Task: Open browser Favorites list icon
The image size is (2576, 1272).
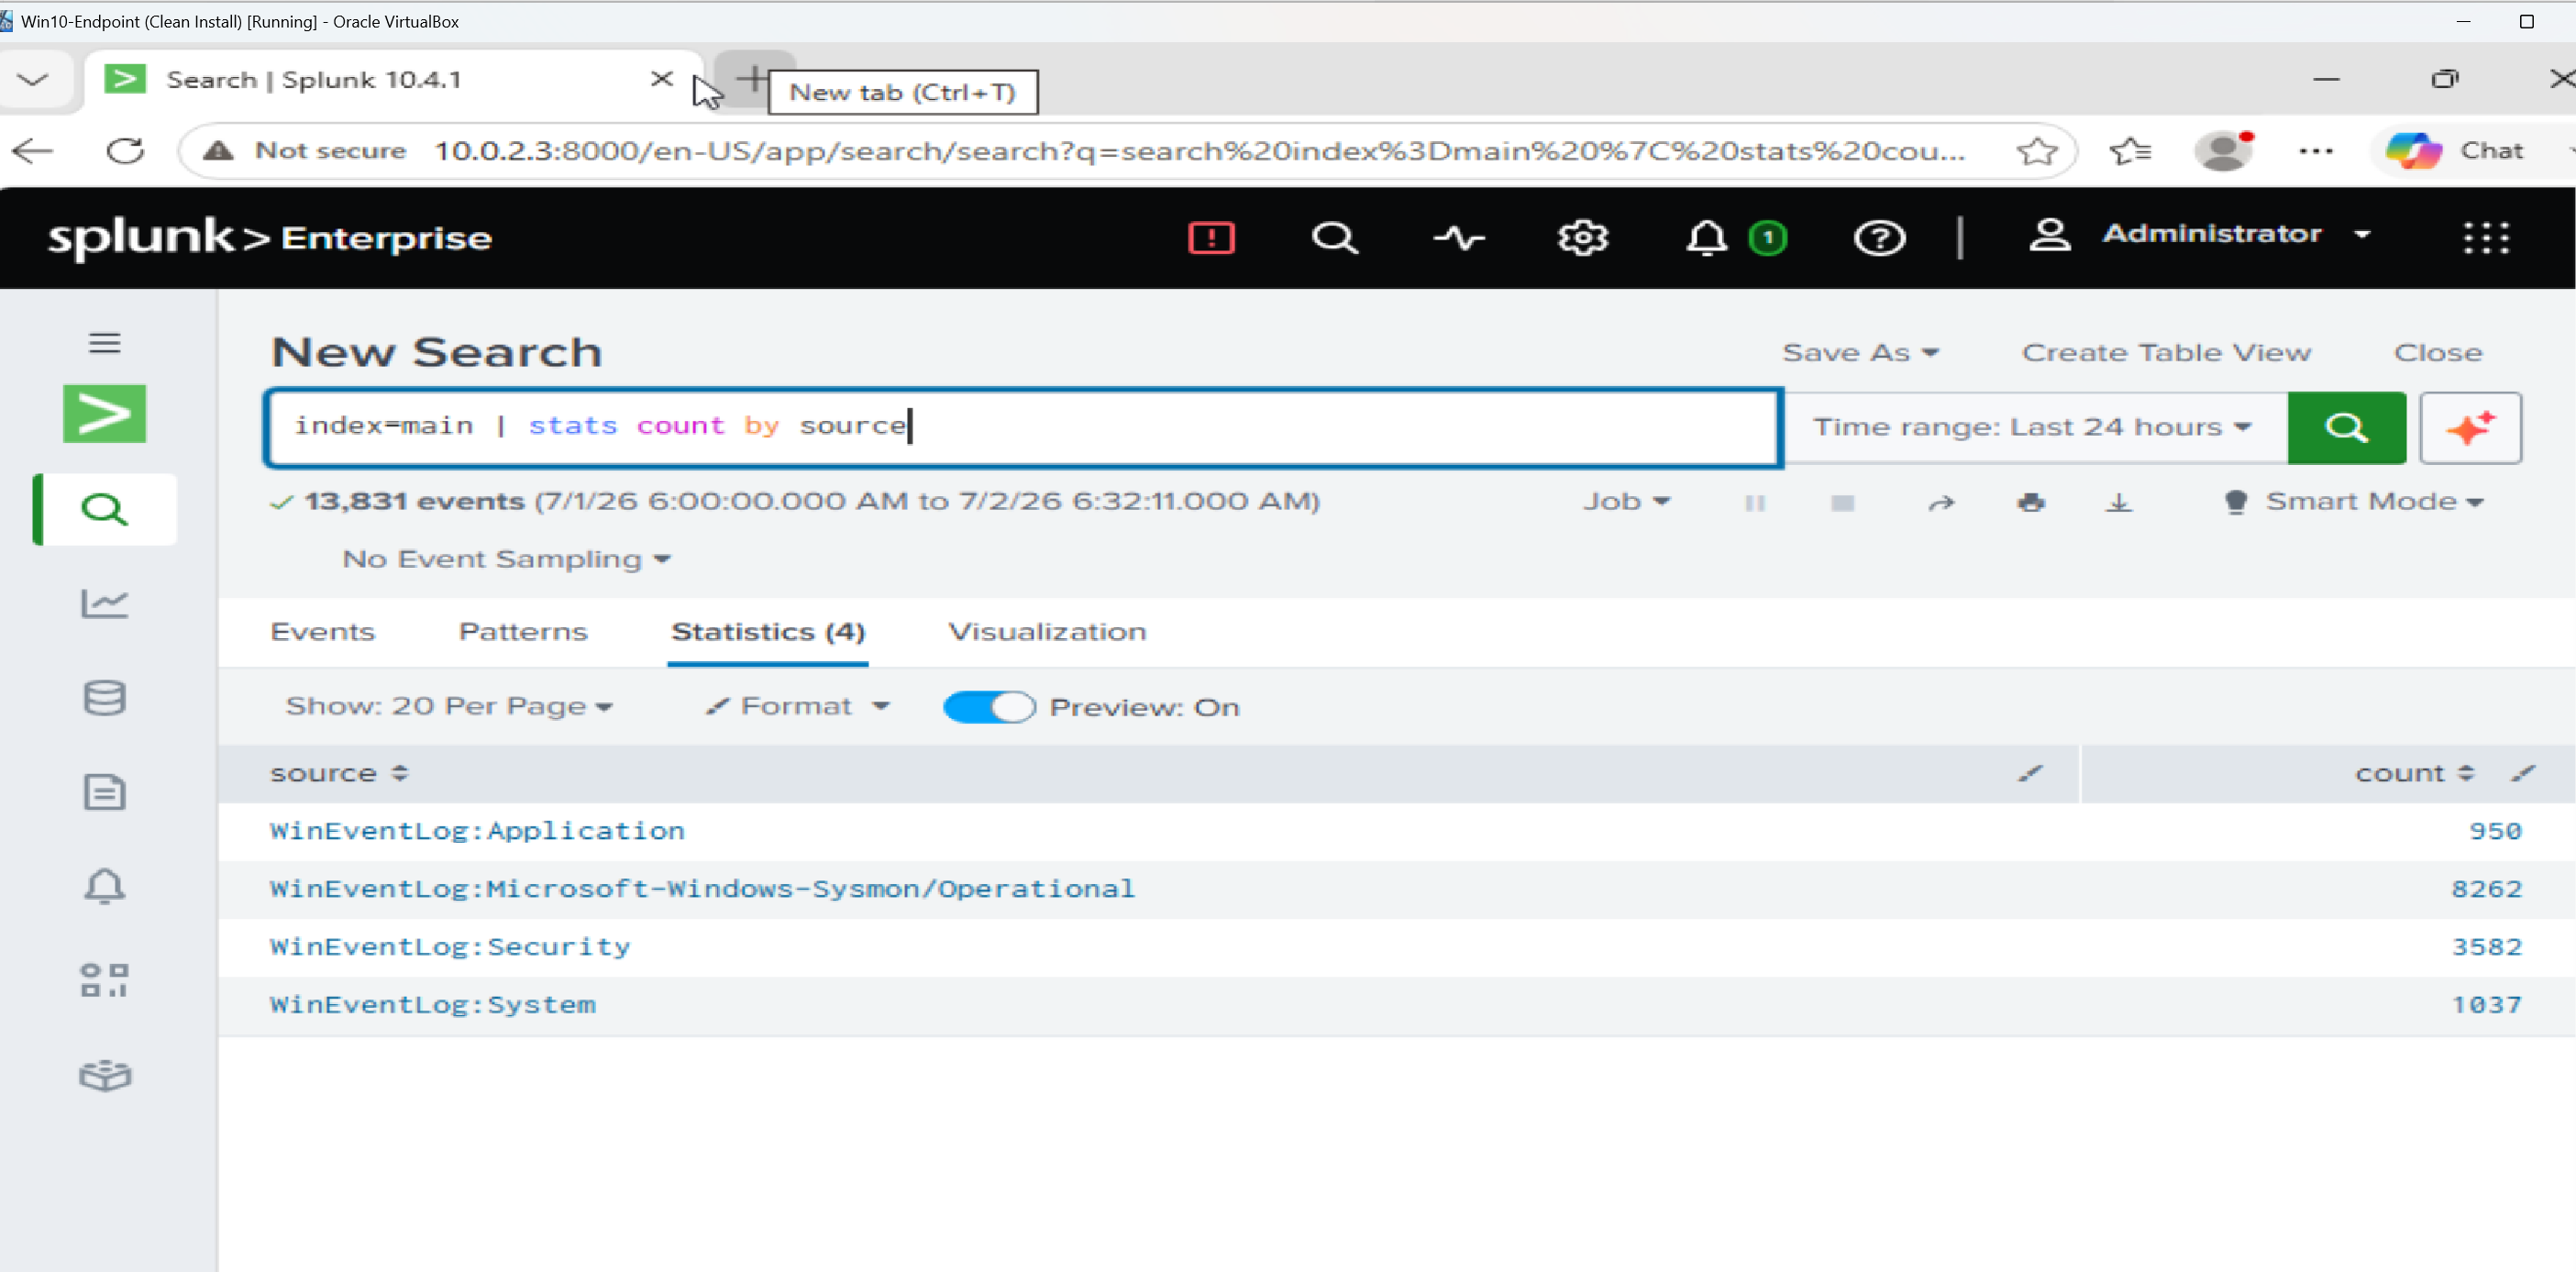Action: (x=2130, y=151)
